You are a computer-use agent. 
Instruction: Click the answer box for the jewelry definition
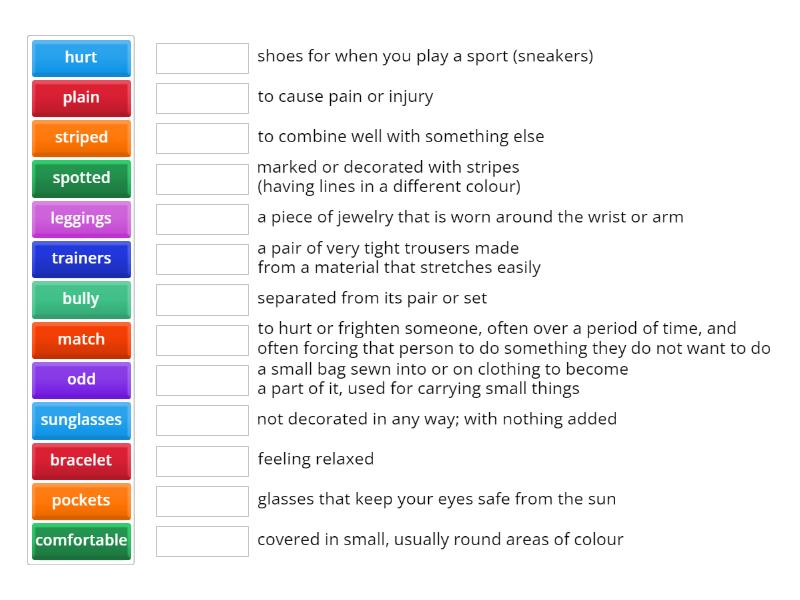click(x=202, y=217)
